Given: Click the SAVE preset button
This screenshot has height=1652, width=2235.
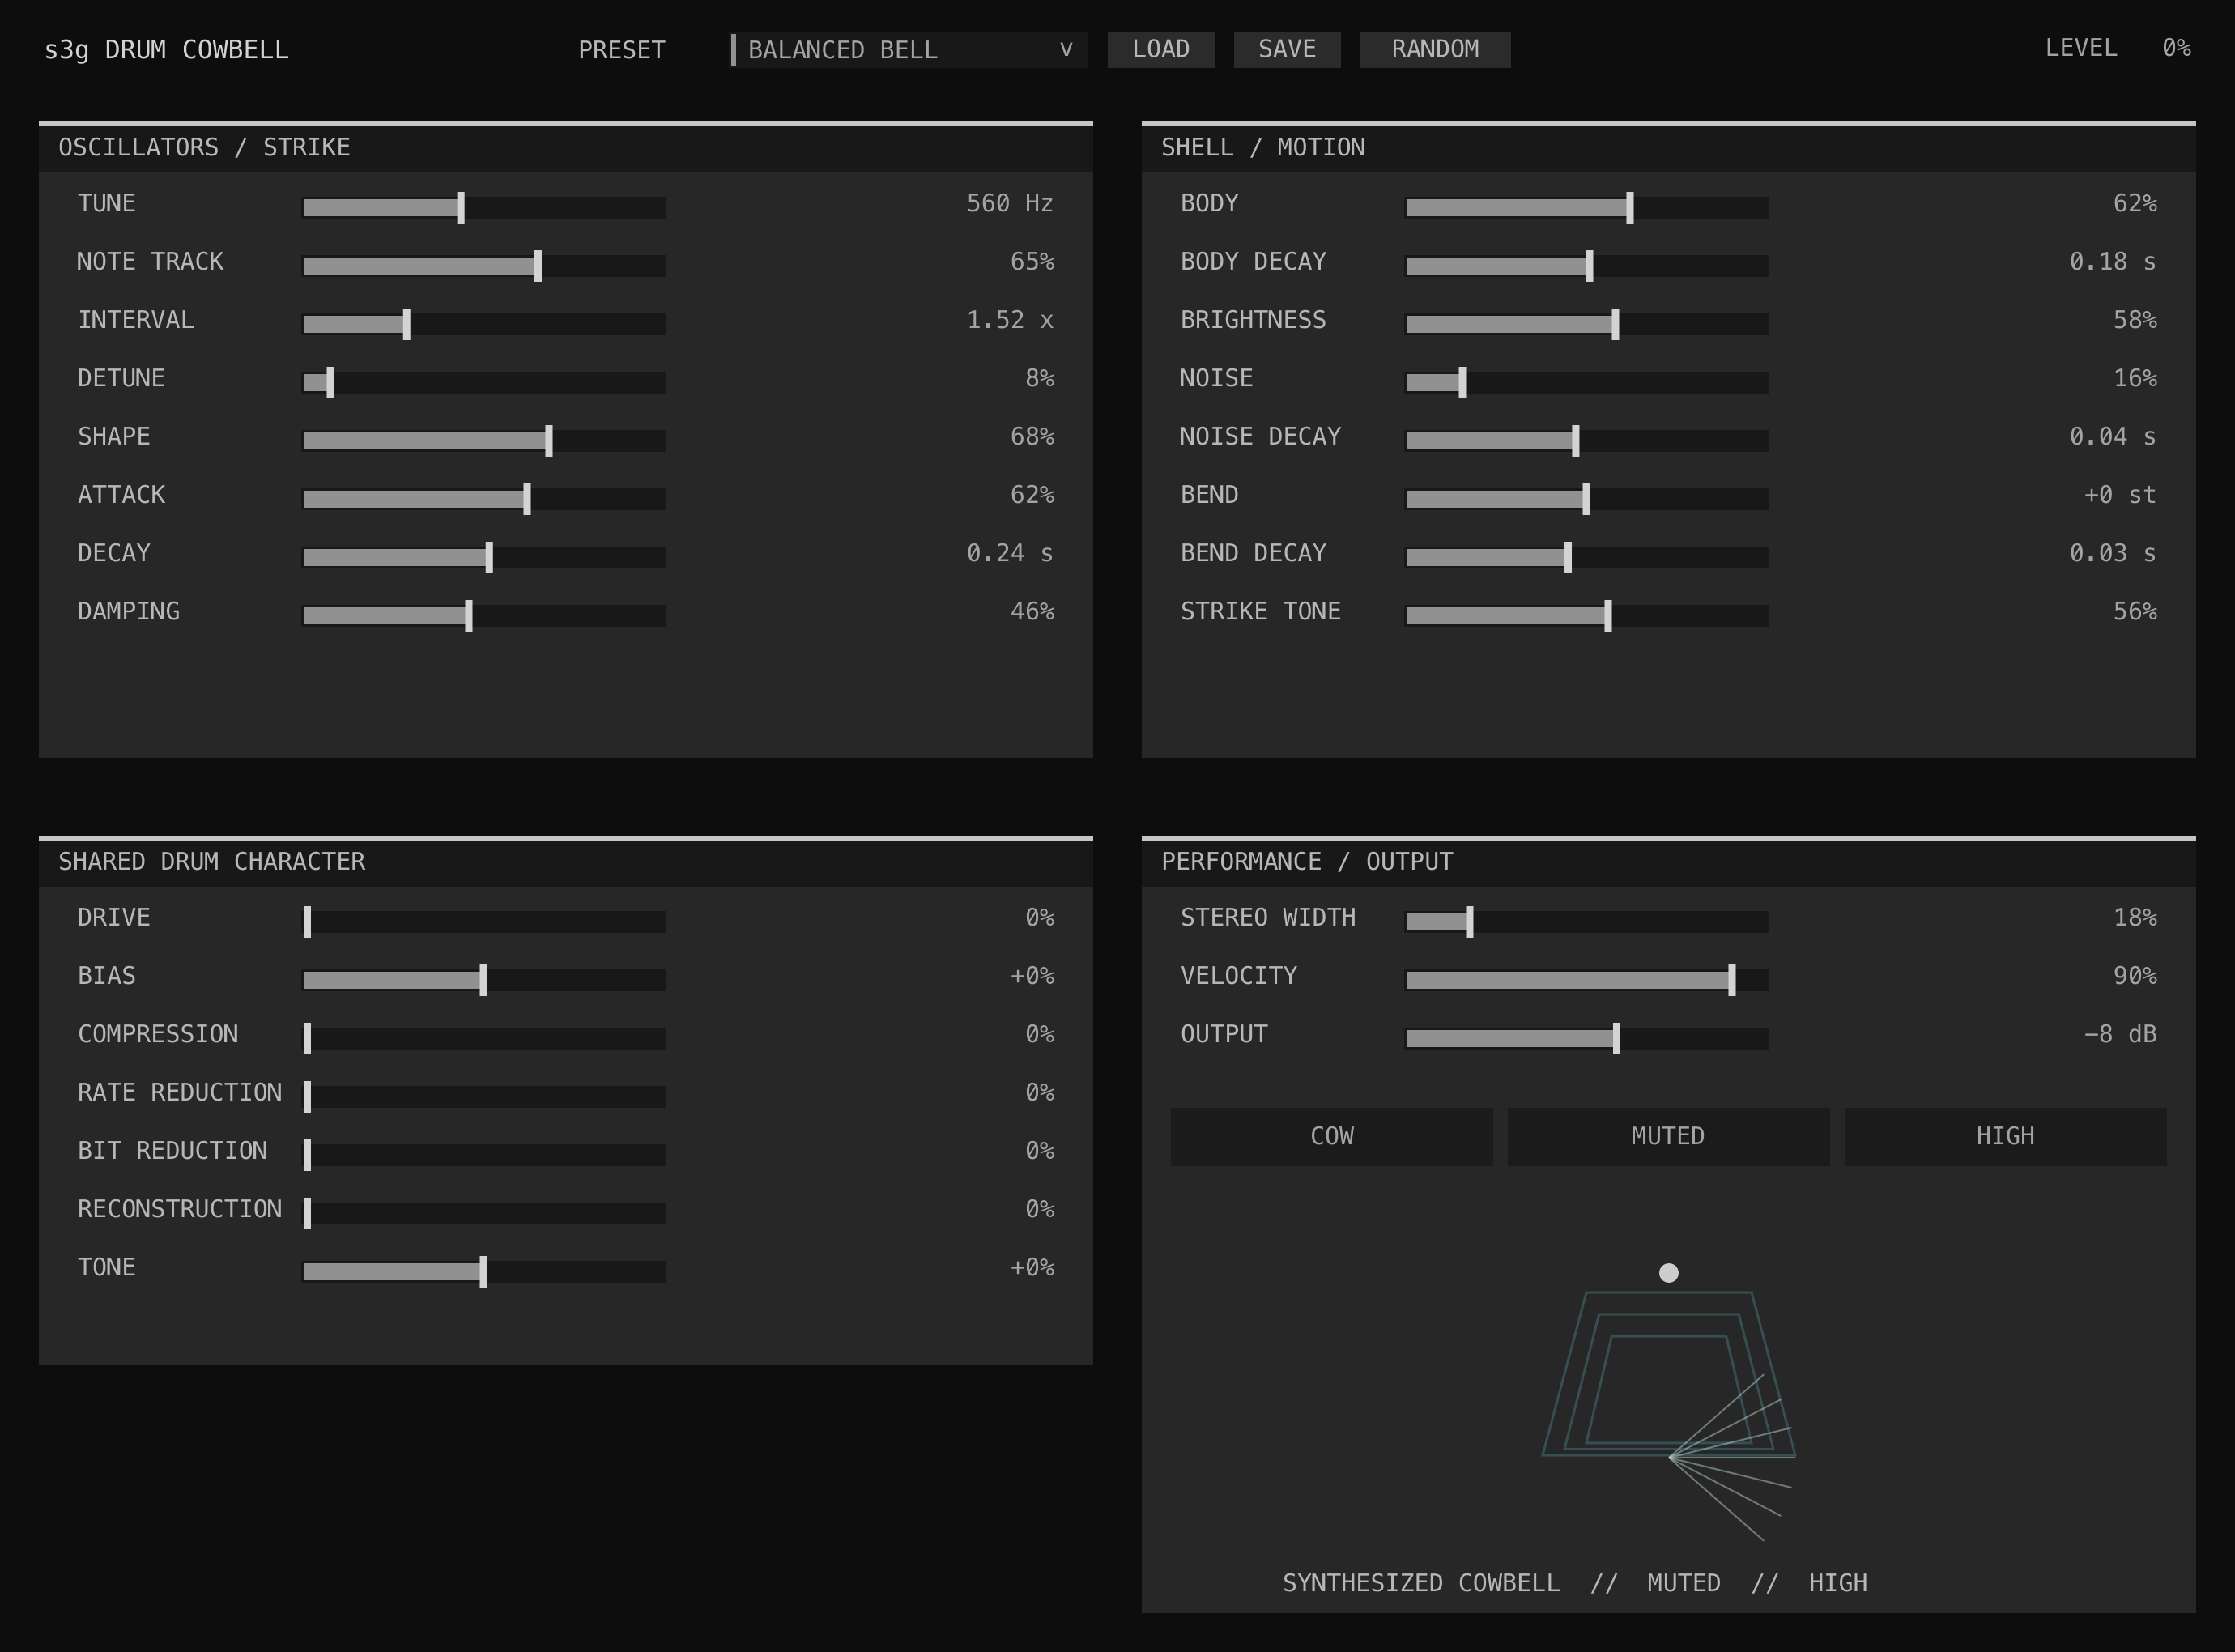Looking at the screenshot, I should point(1286,49).
